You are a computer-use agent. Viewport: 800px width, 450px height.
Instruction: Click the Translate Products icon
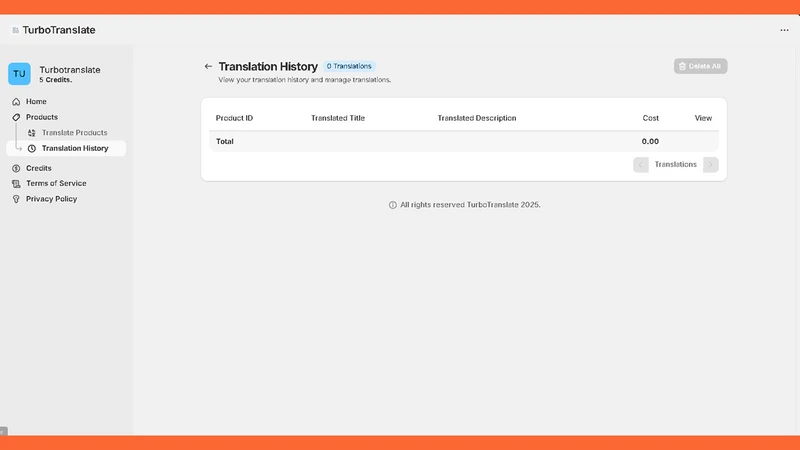click(32, 133)
